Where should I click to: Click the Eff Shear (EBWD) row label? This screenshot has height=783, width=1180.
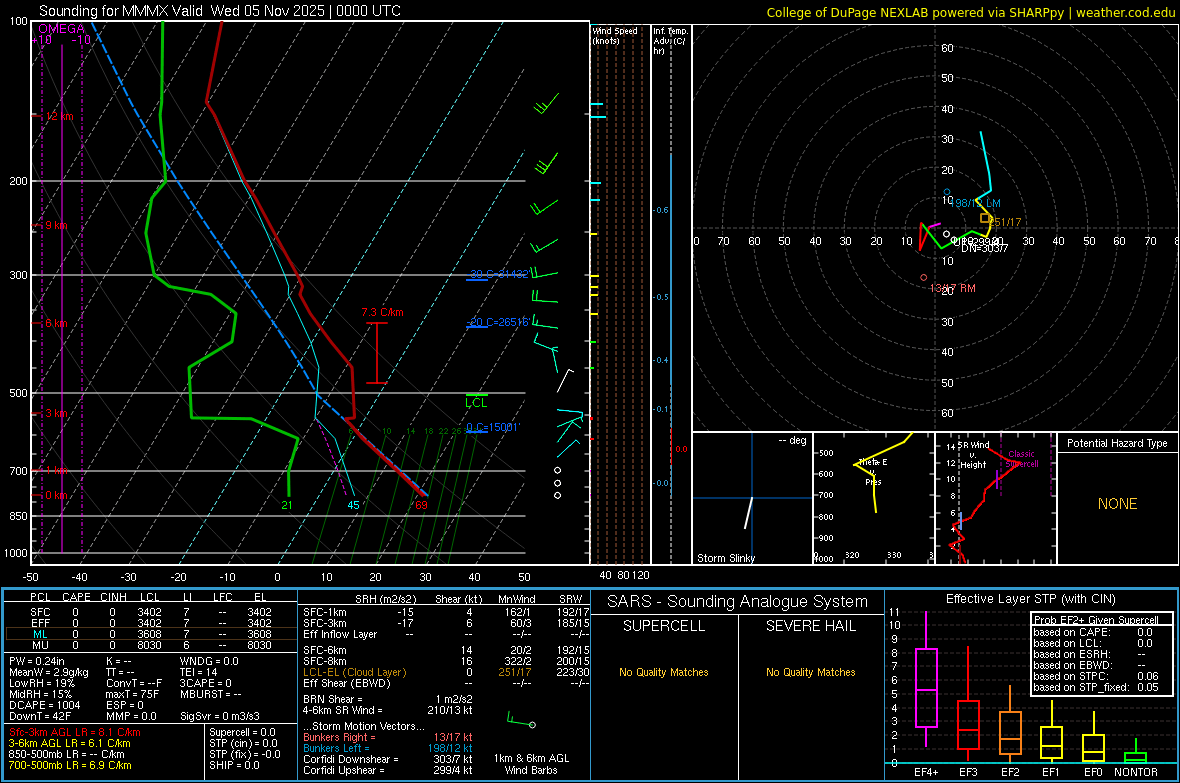[347, 683]
